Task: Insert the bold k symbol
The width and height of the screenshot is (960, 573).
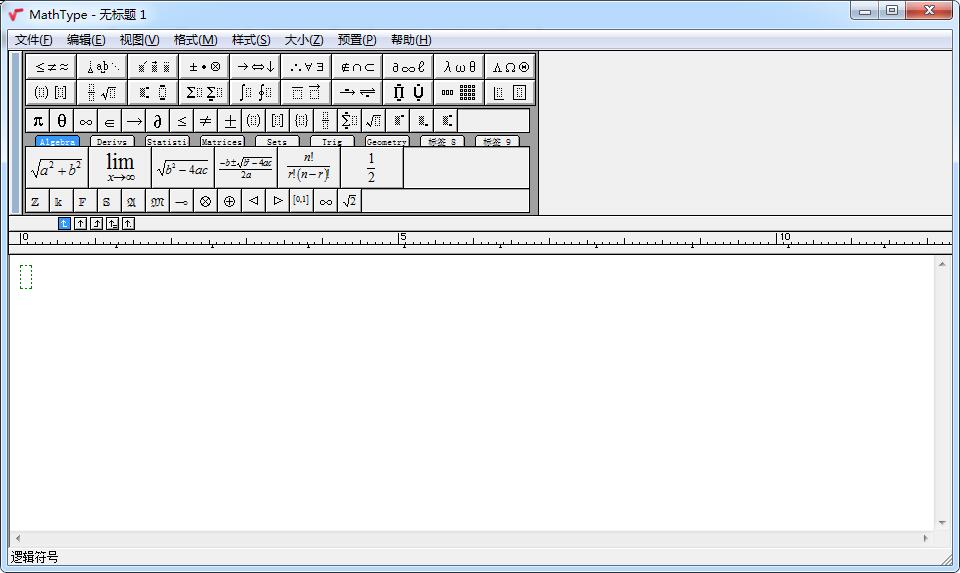Action: click(x=59, y=201)
